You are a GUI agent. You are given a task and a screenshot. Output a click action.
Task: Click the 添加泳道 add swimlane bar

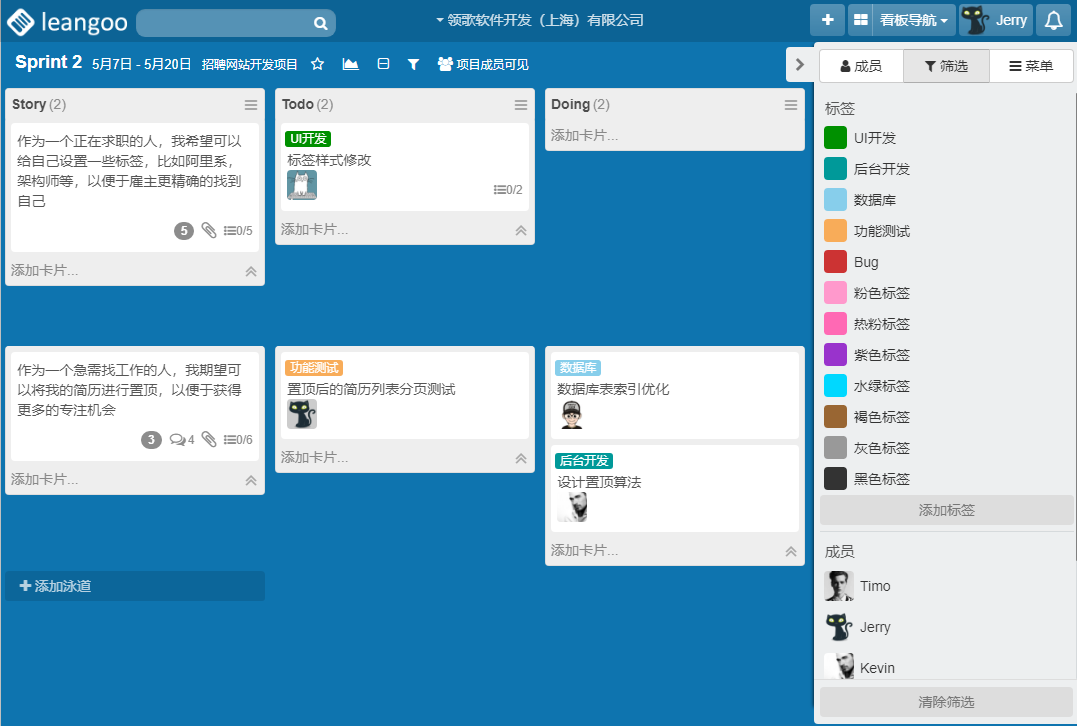[x=135, y=586]
